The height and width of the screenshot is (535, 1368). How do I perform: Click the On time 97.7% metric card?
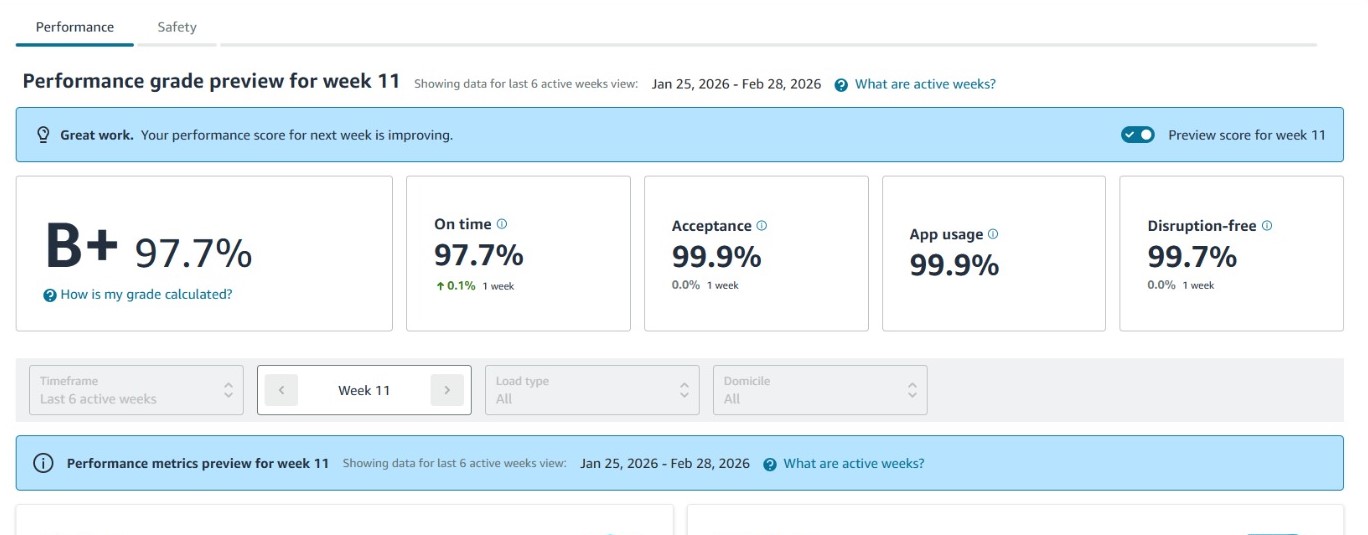518,255
